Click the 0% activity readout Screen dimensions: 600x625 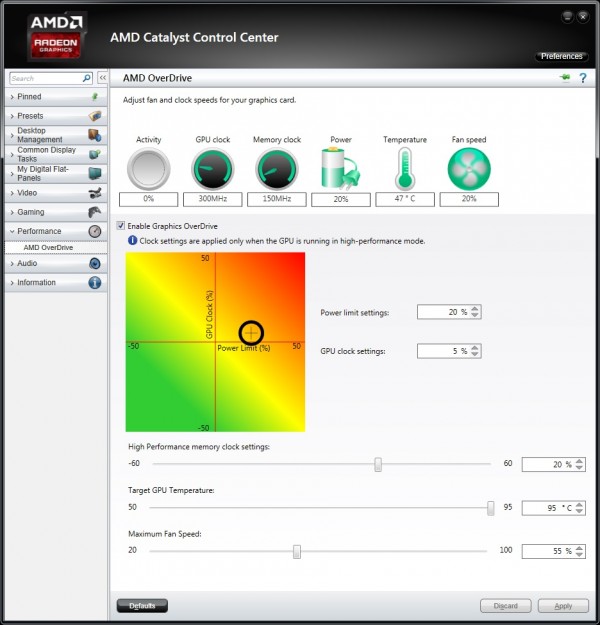pos(149,199)
